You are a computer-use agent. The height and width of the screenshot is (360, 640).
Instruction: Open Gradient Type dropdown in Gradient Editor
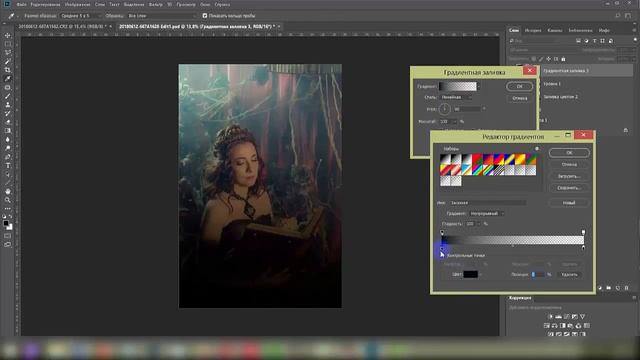point(487,213)
